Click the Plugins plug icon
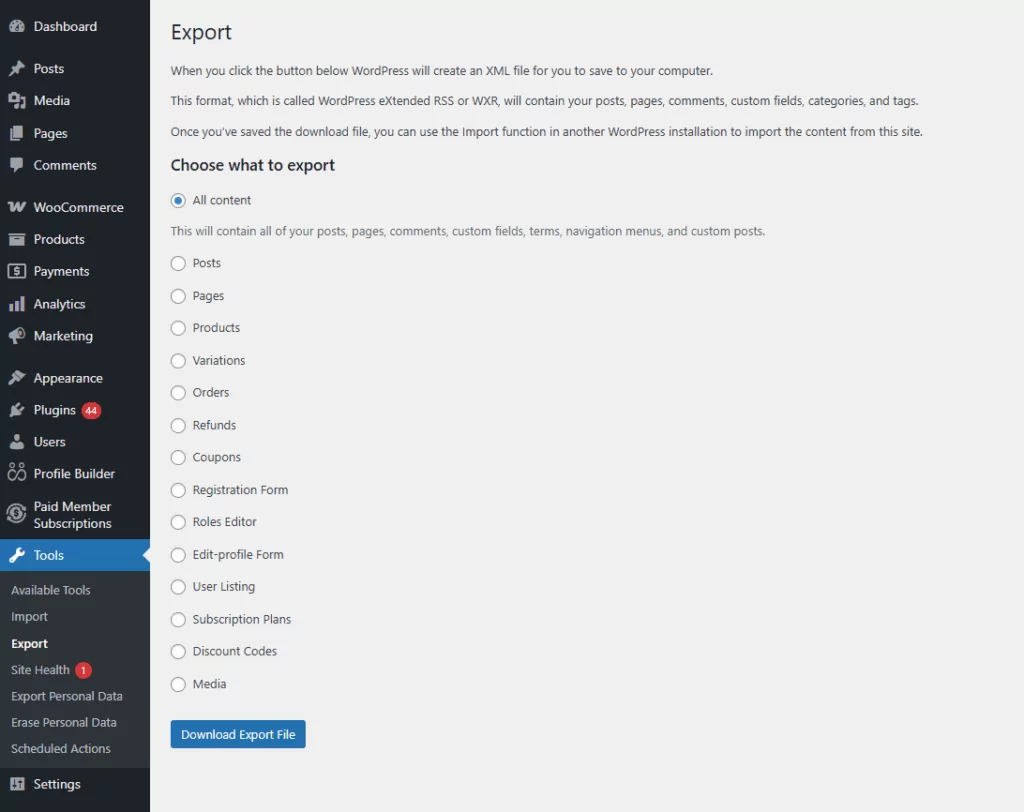This screenshot has height=812, width=1024. [16, 410]
